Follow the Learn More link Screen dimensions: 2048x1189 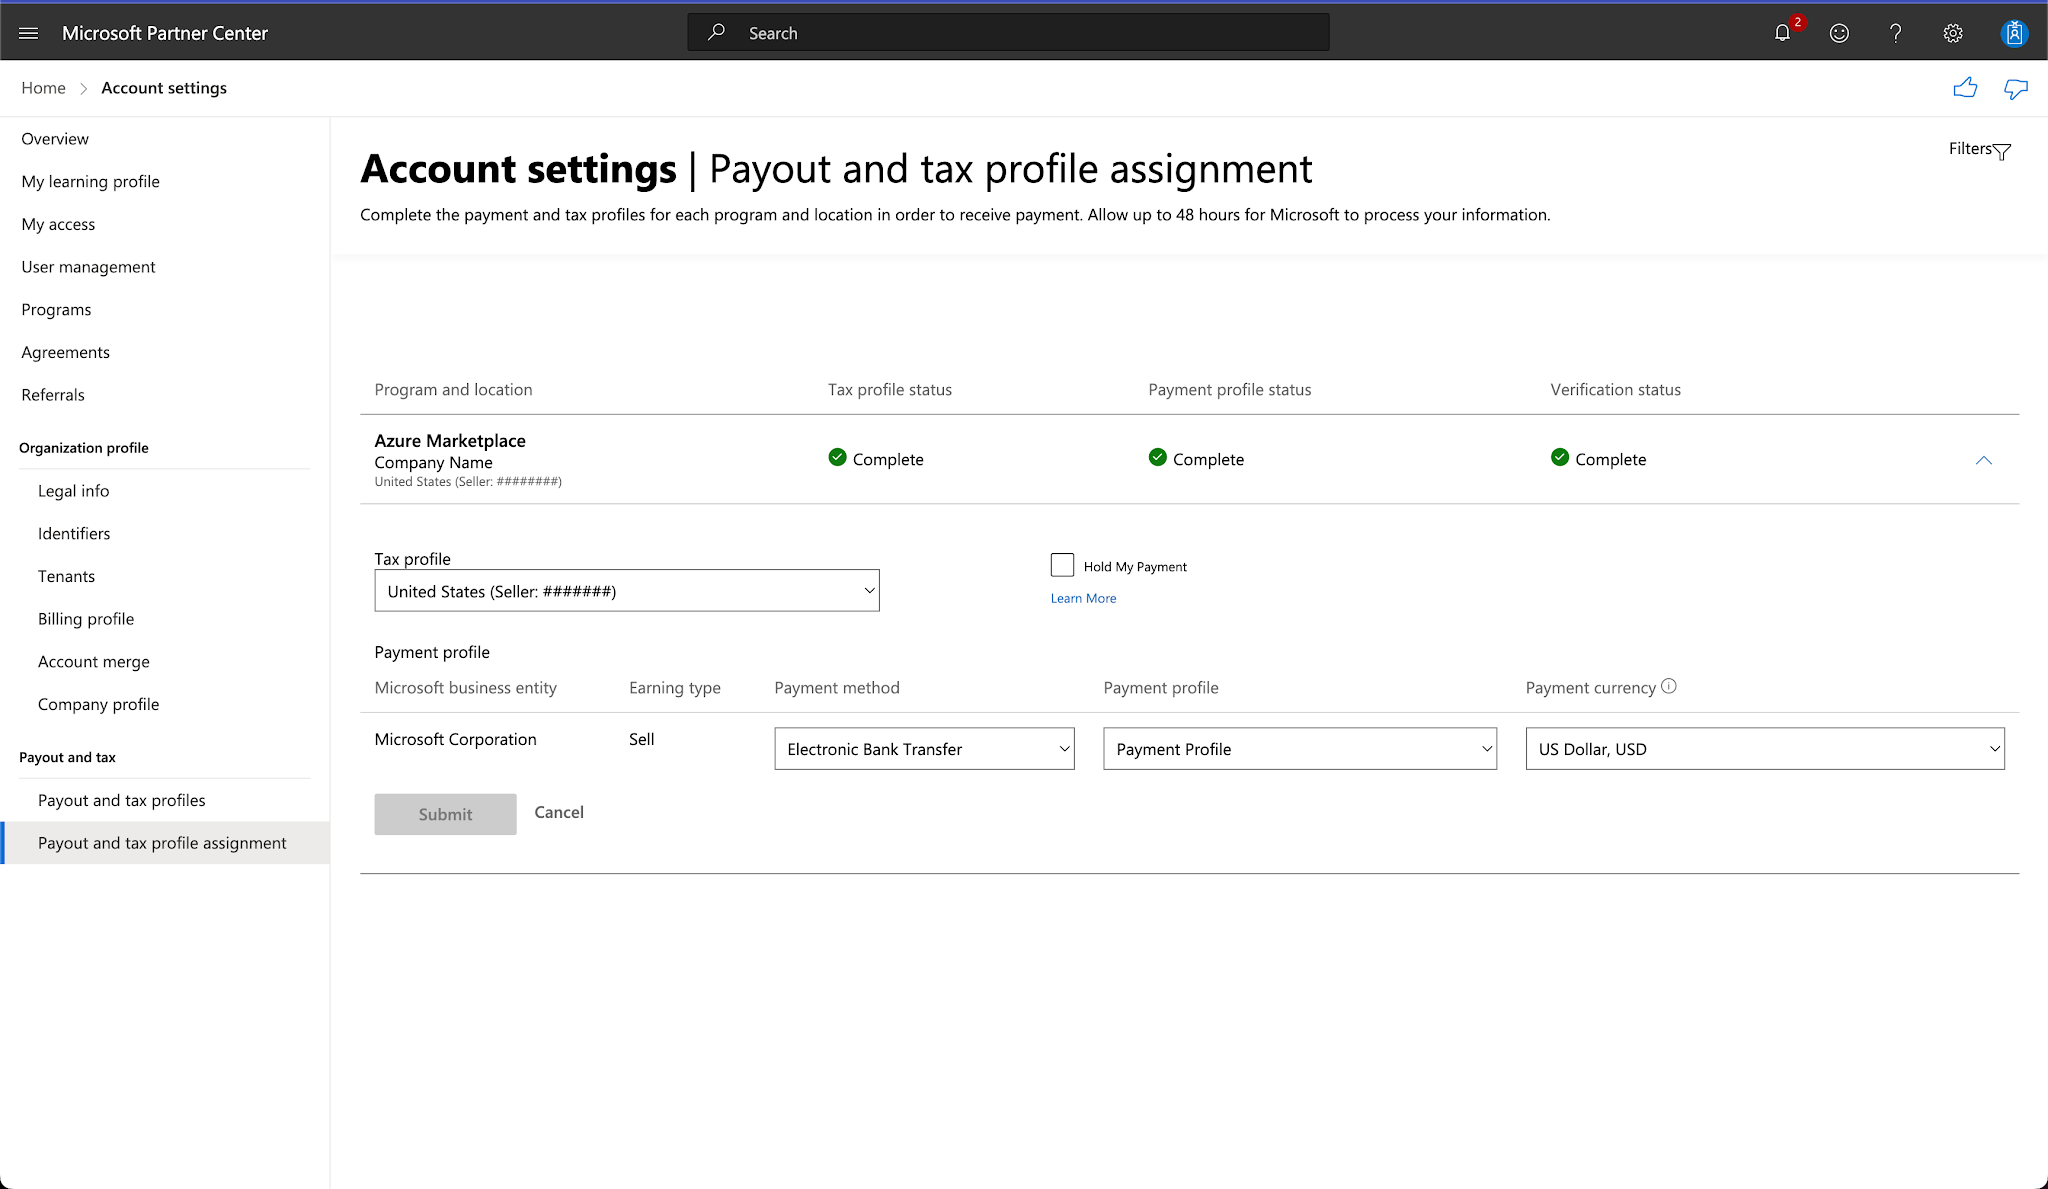[x=1083, y=598]
